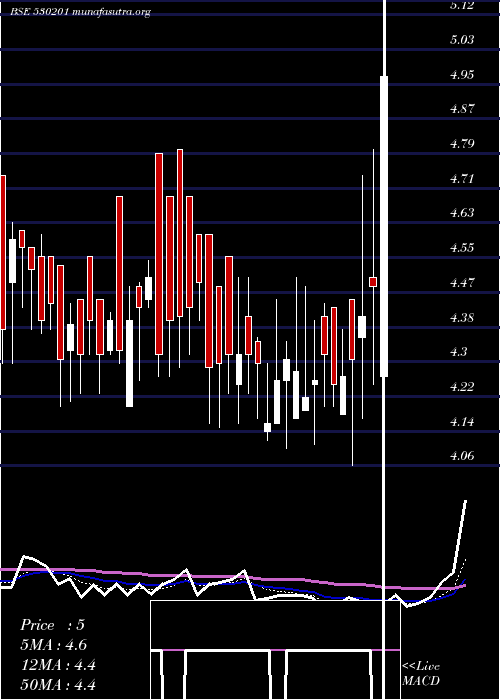Screen dimensions: 500x700
Task: Click the 4.38 price axis label
Action: pos(462,317)
